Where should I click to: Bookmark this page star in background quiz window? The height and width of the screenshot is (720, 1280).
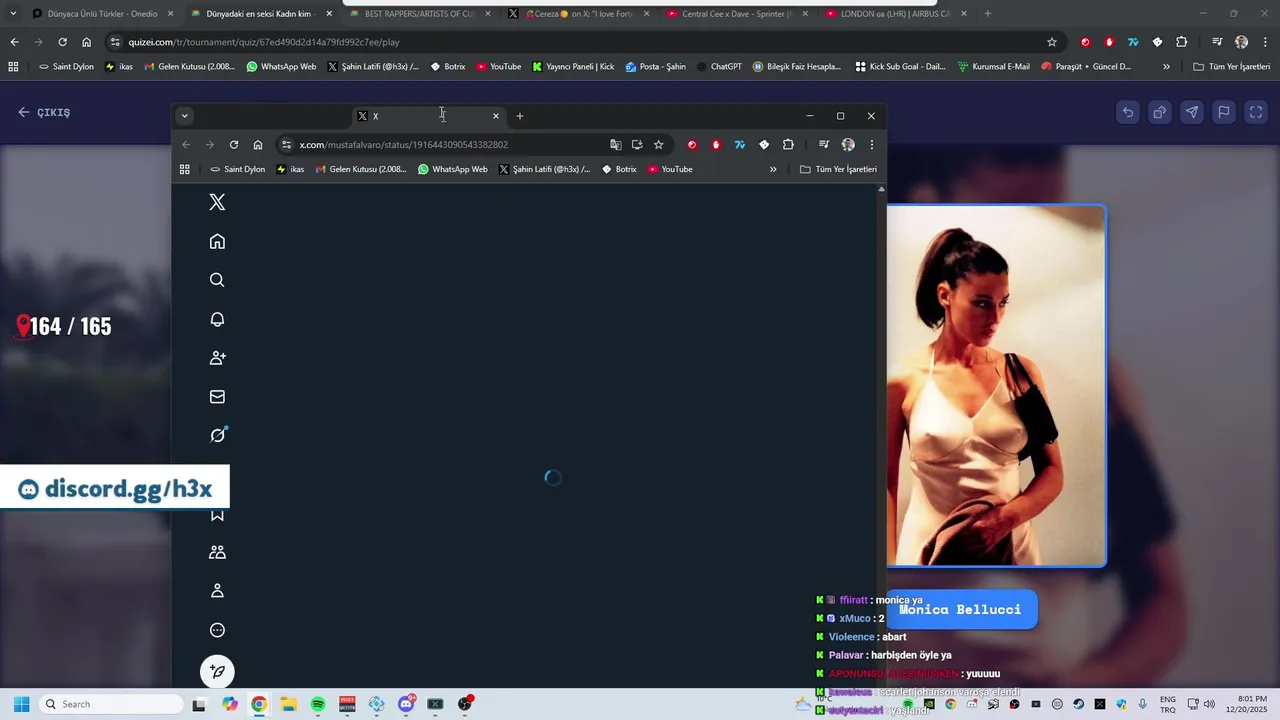click(1052, 42)
